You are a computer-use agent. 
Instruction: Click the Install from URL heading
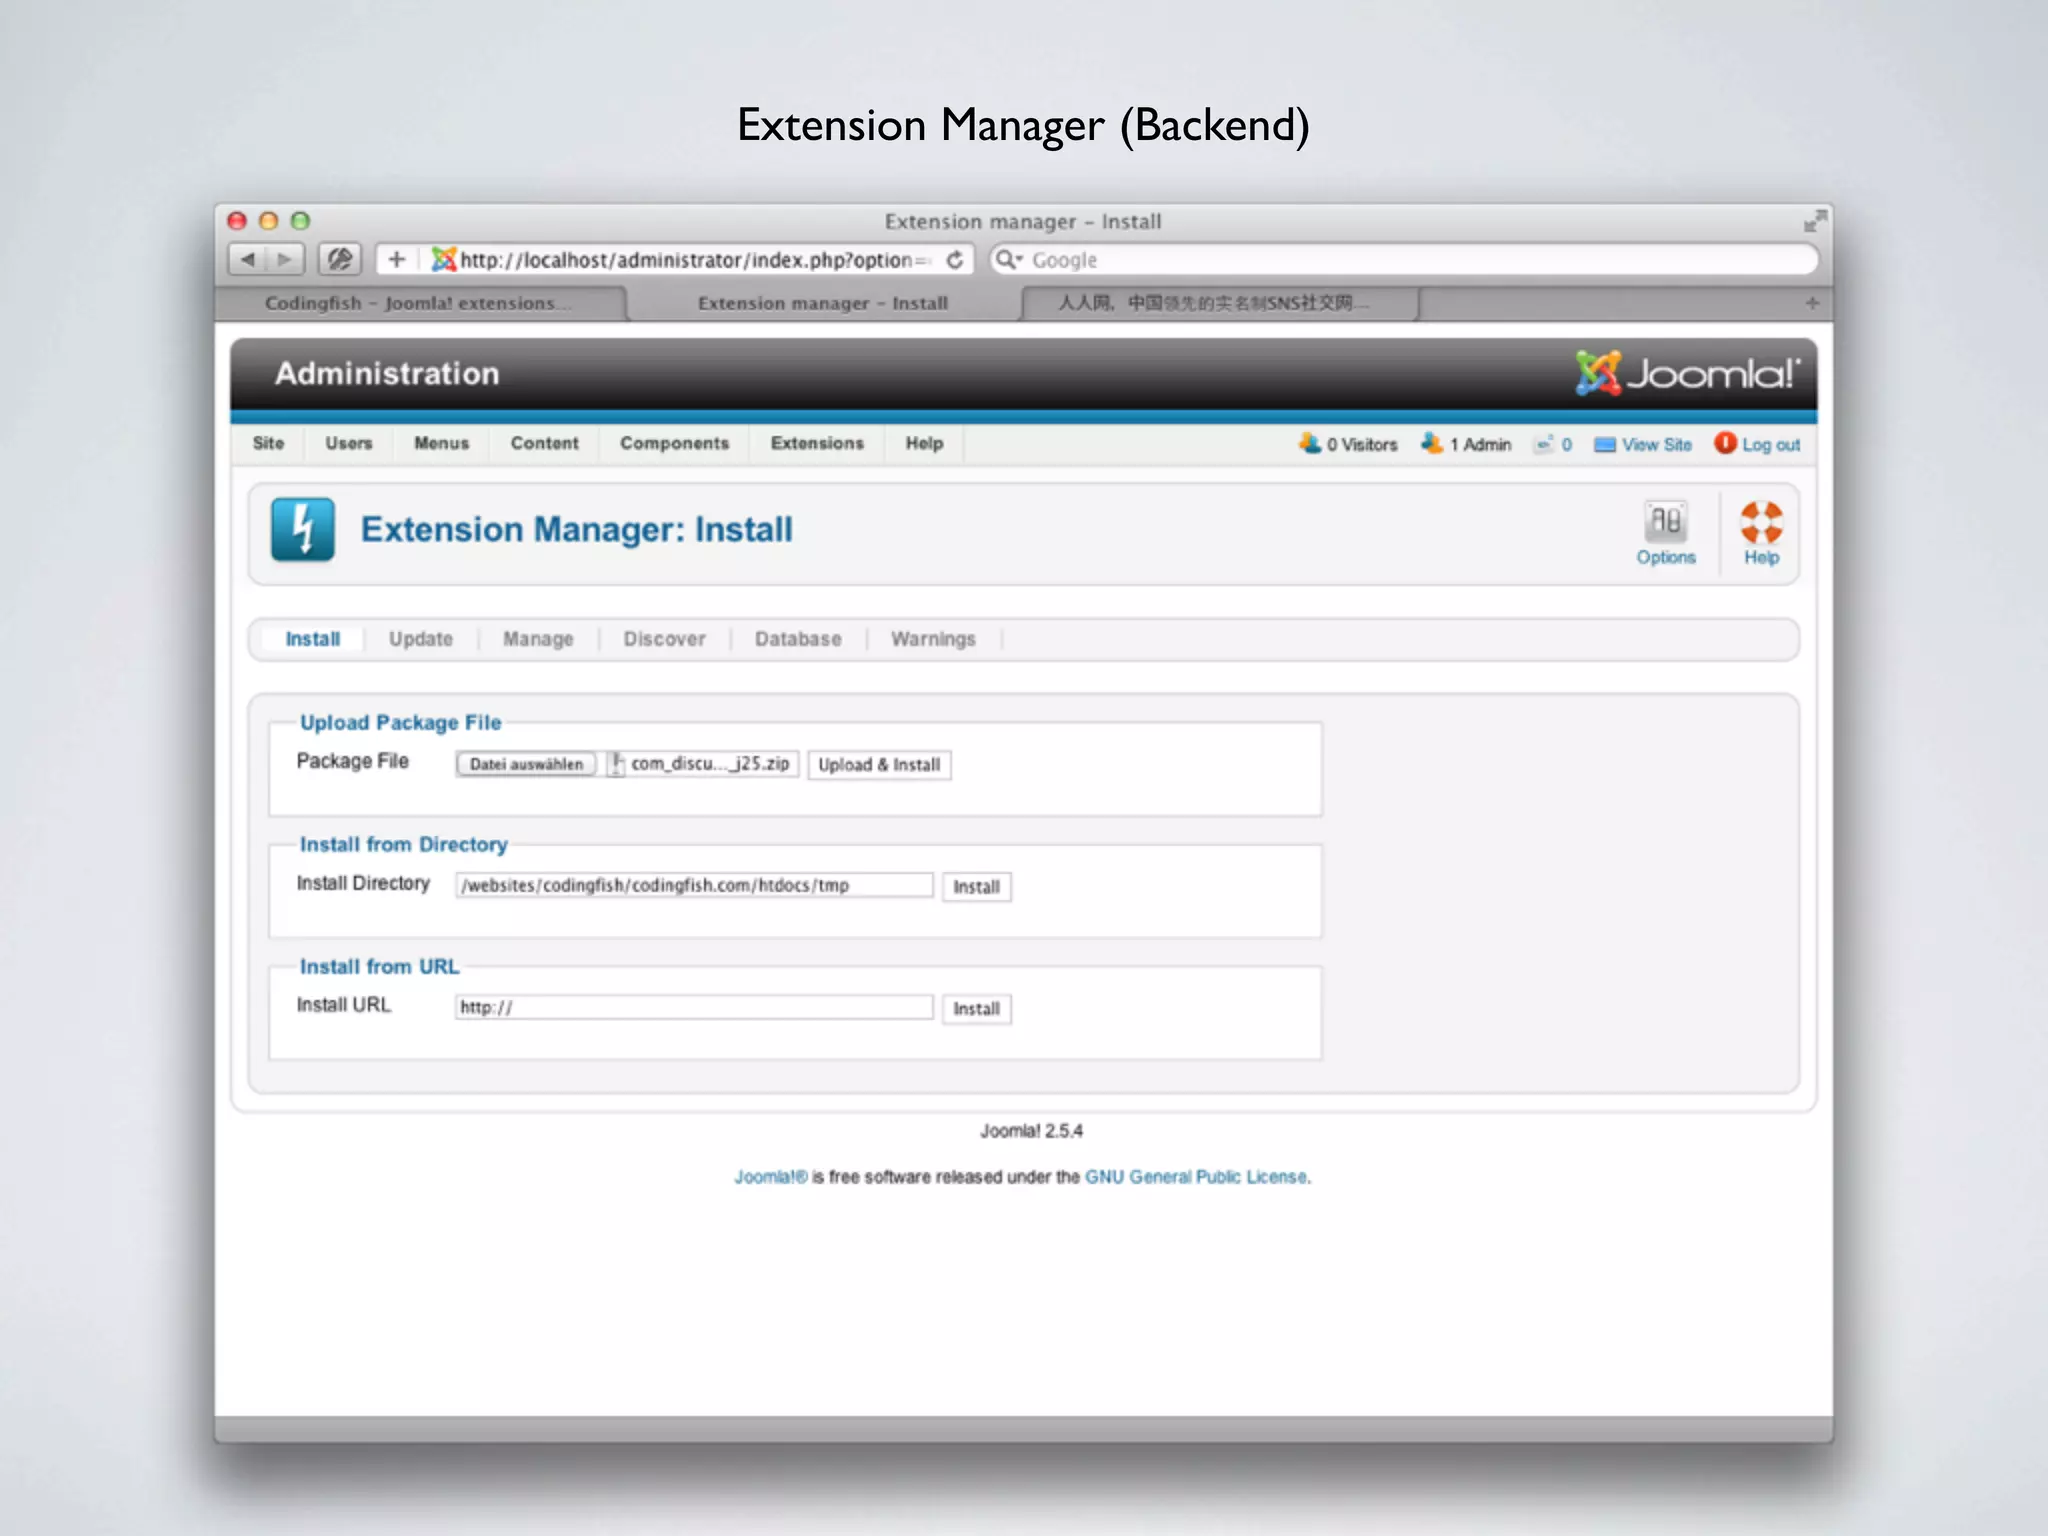tap(379, 966)
